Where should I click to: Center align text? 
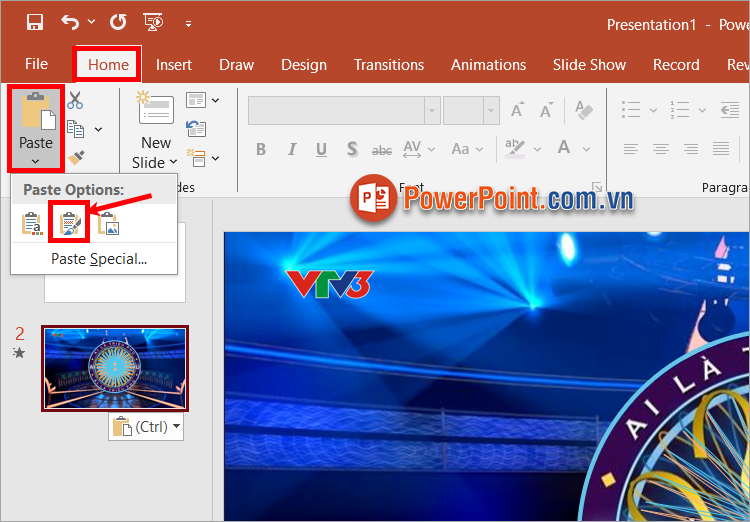tap(661, 149)
